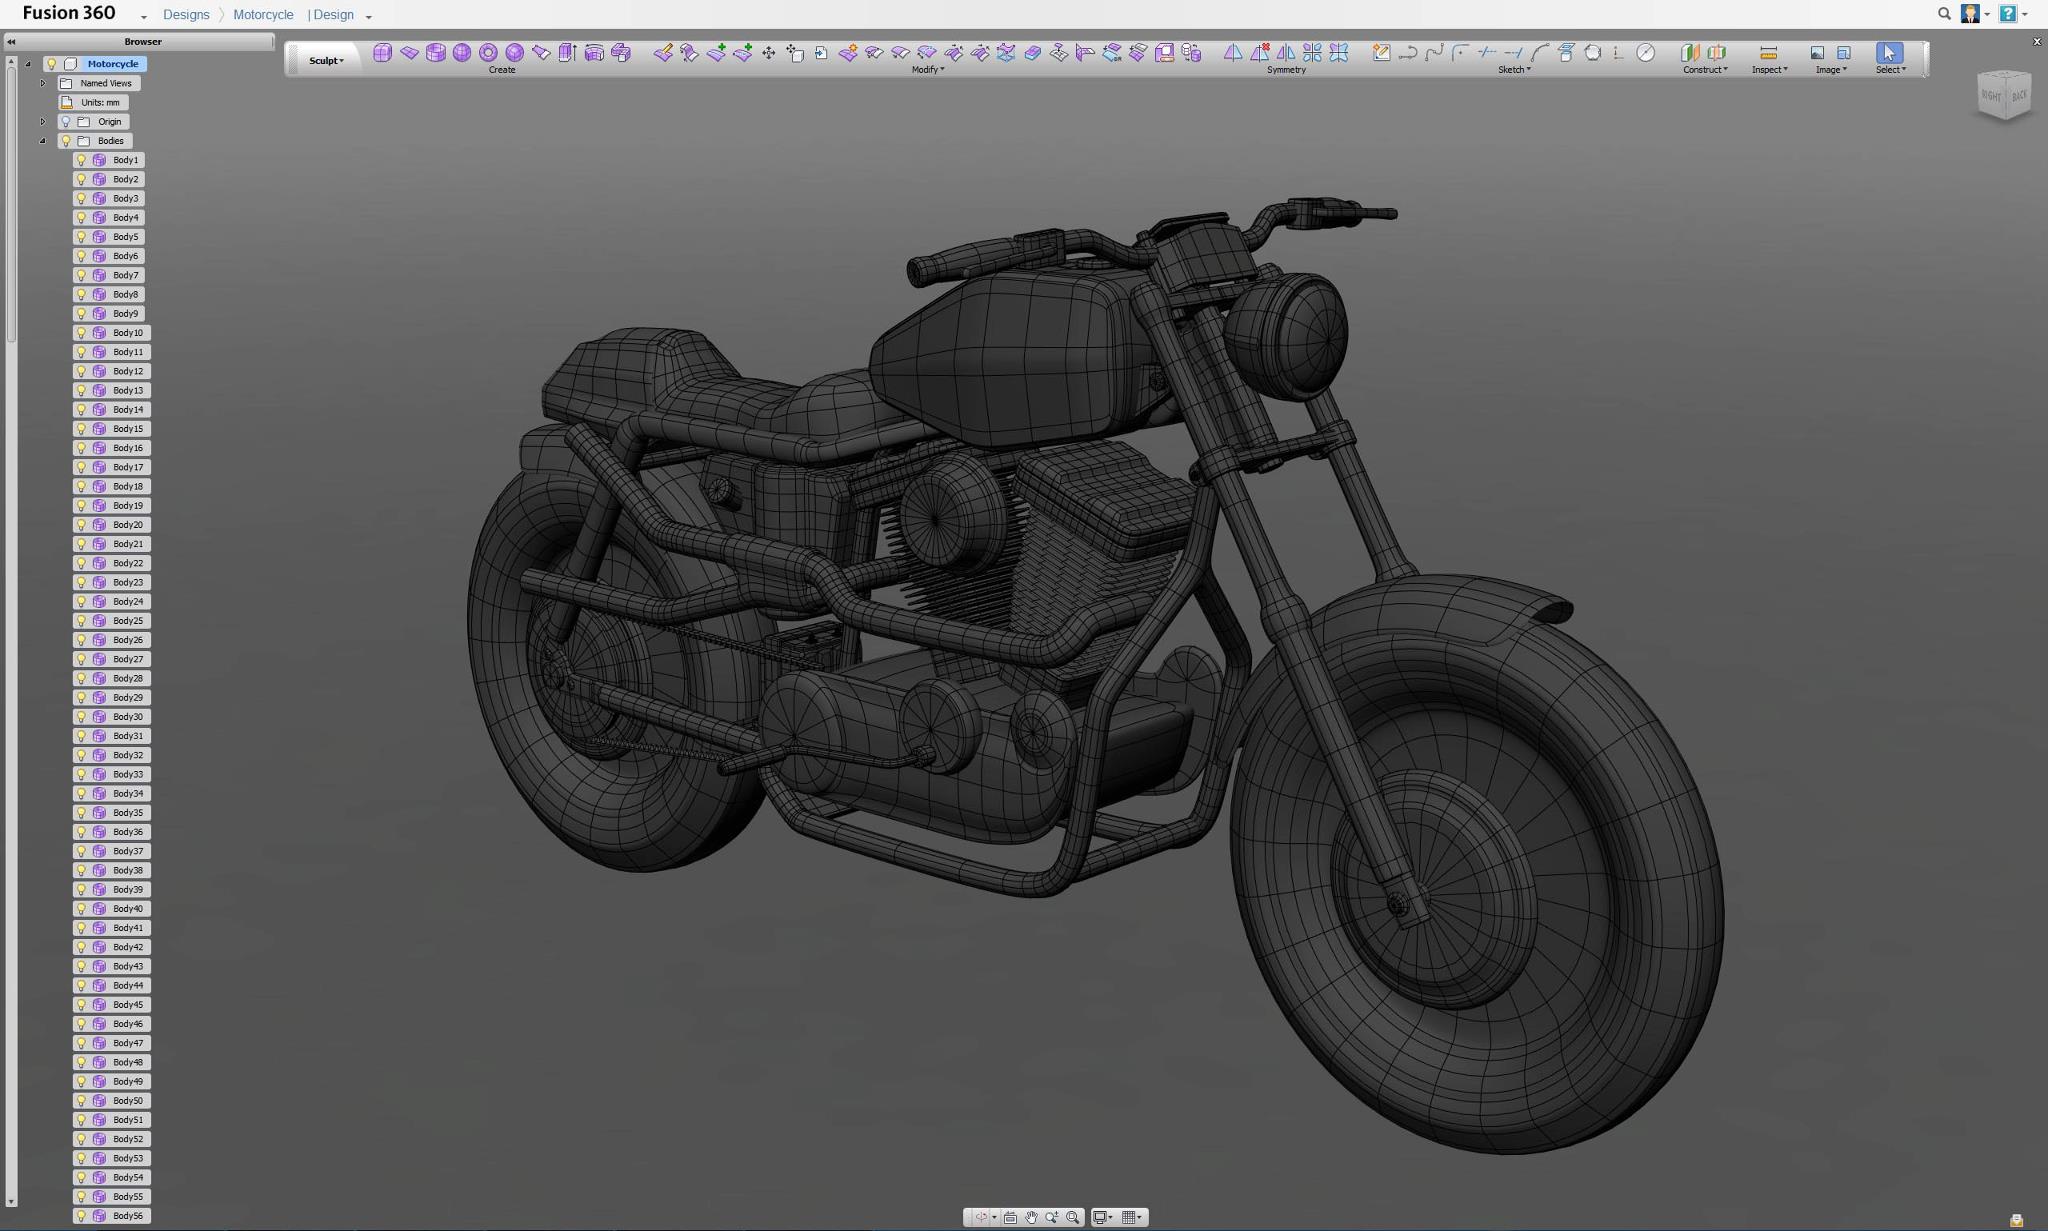Insert an Attached Canvas from the Image group
This screenshot has width=2048, height=1231.
[x=1817, y=52]
